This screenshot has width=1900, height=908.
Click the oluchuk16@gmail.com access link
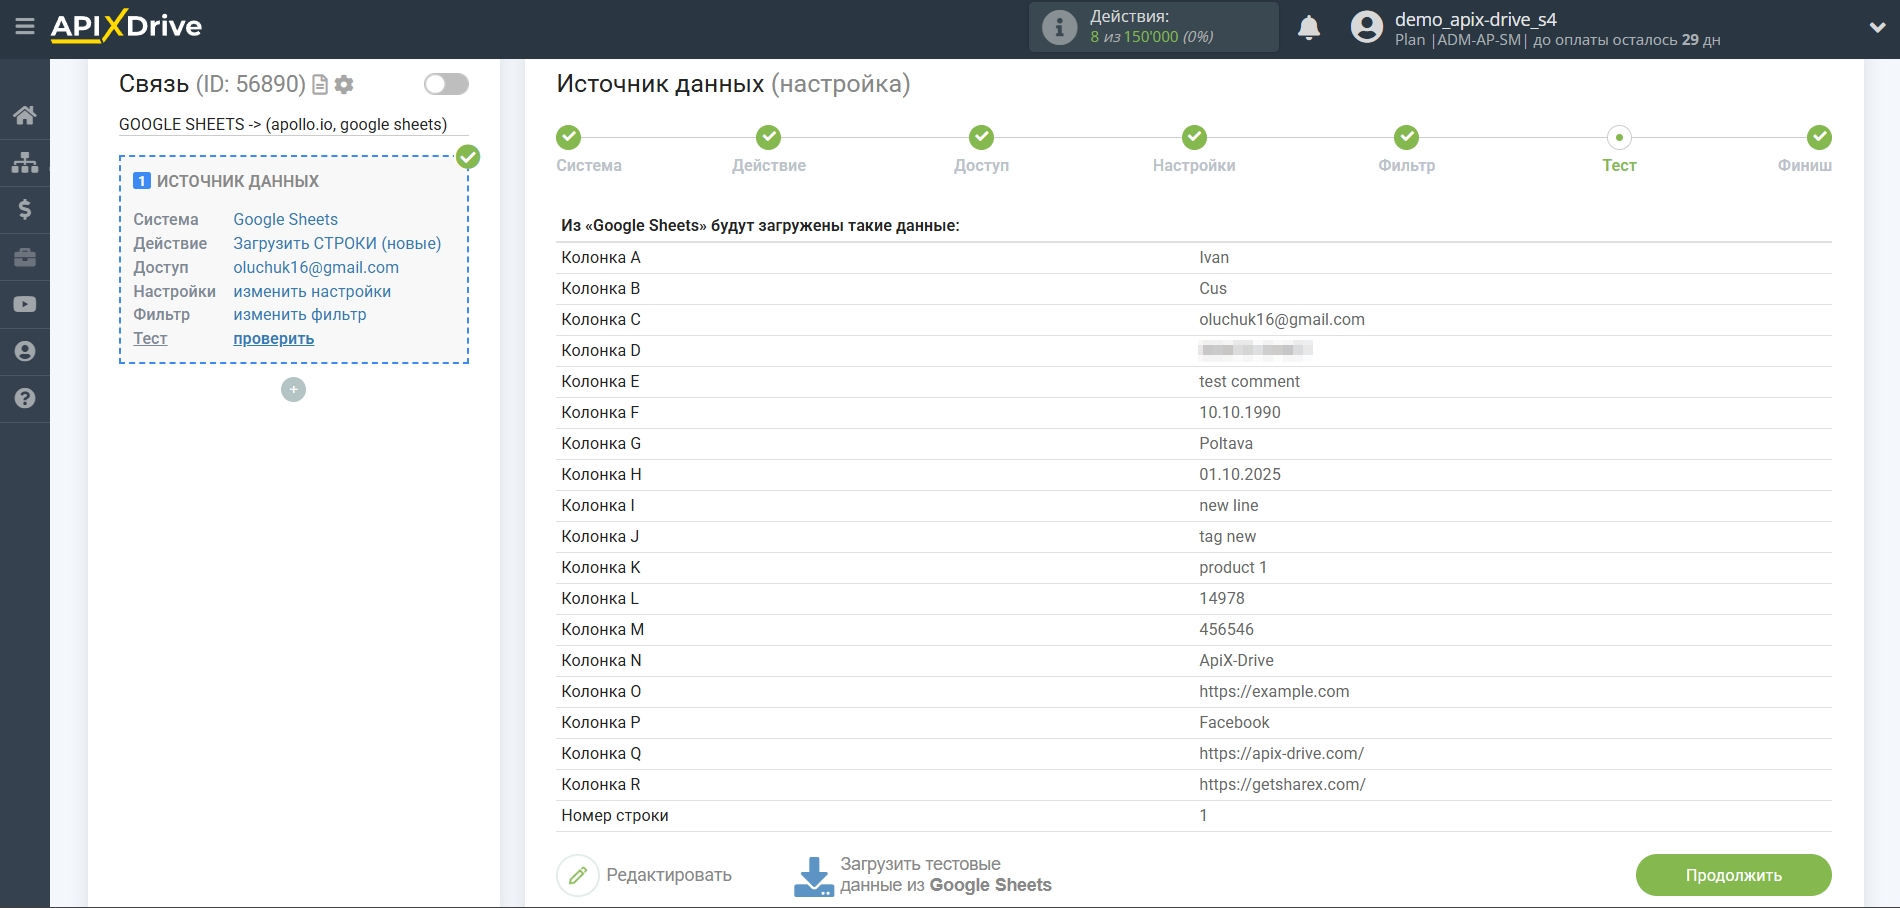(x=316, y=267)
